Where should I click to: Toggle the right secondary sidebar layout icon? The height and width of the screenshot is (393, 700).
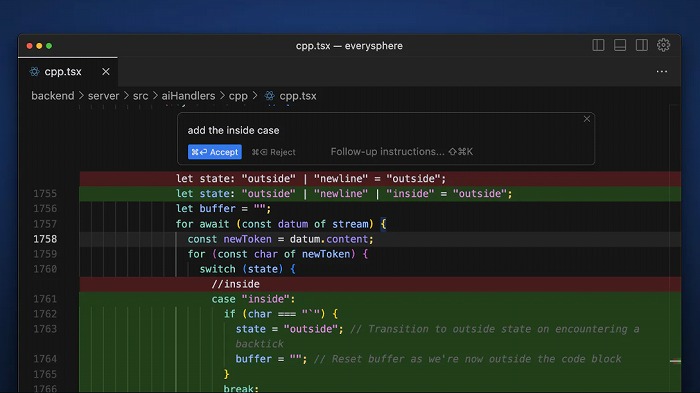pyautogui.click(x=642, y=45)
